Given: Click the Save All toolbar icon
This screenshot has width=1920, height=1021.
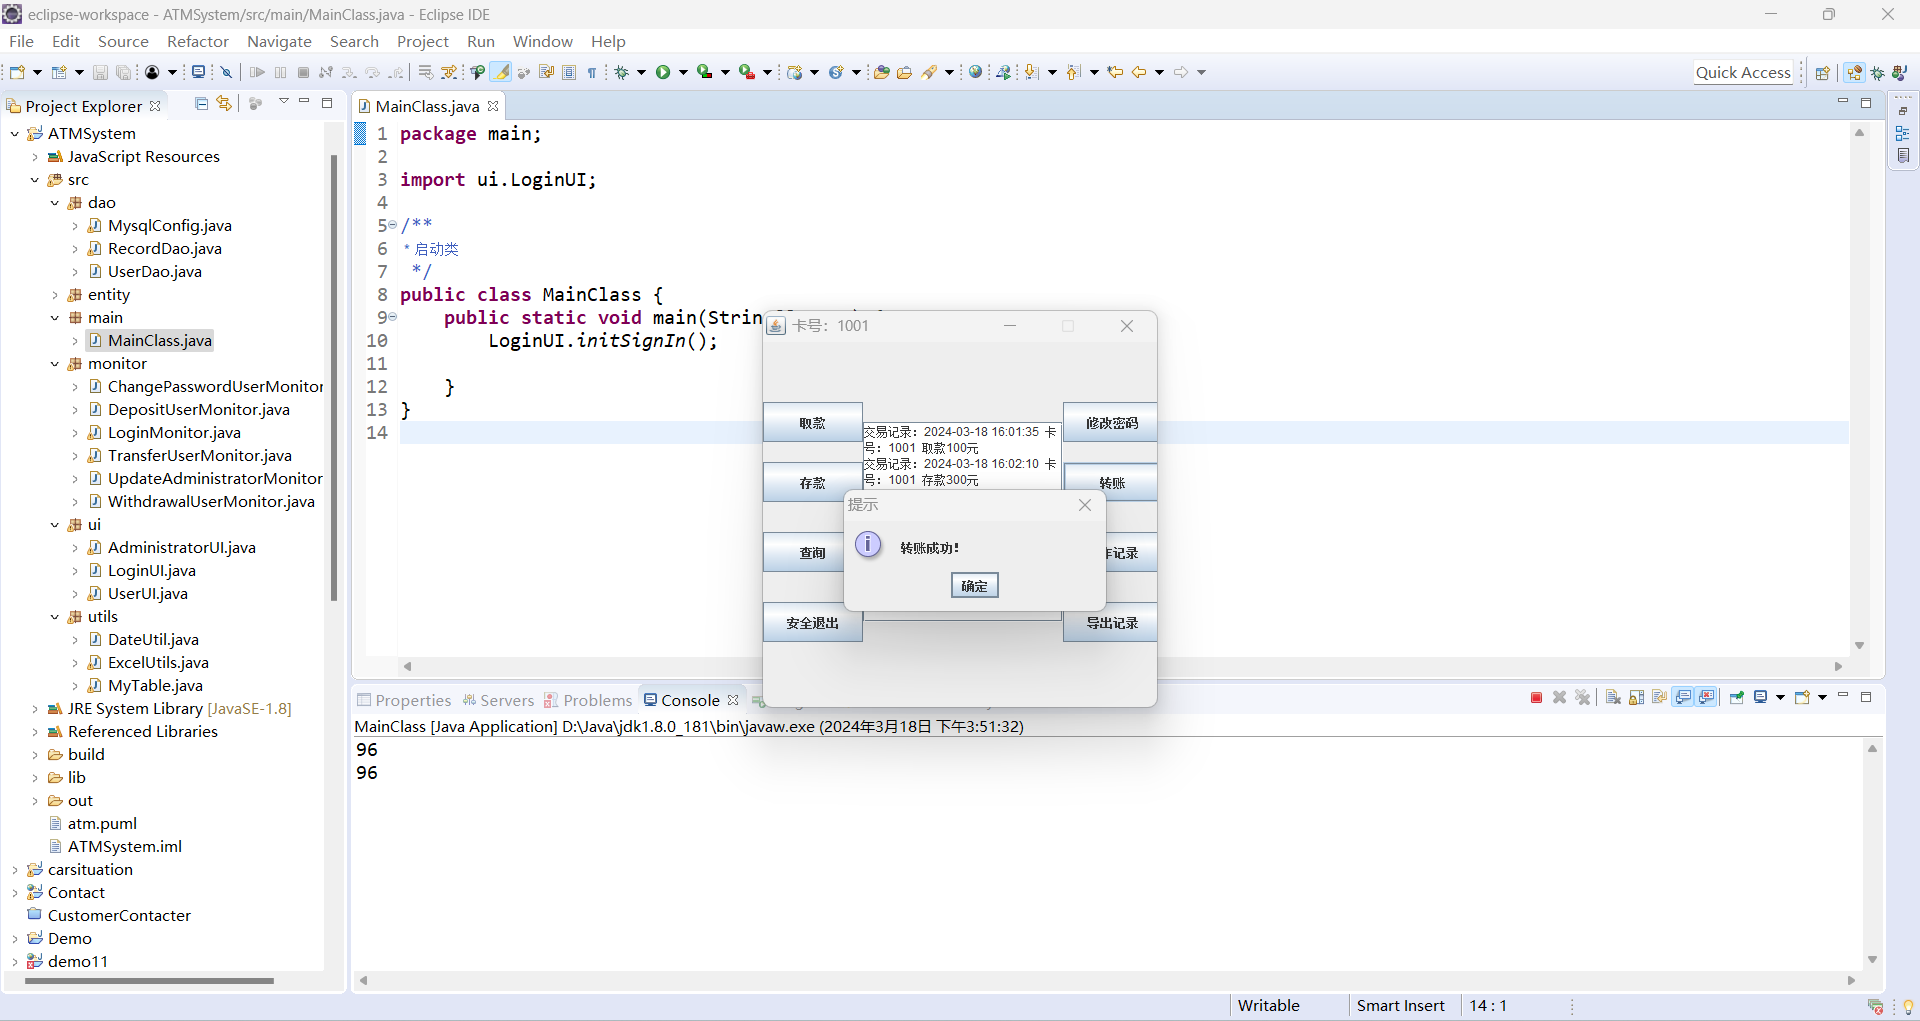Looking at the screenshot, I should click(x=123, y=72).
